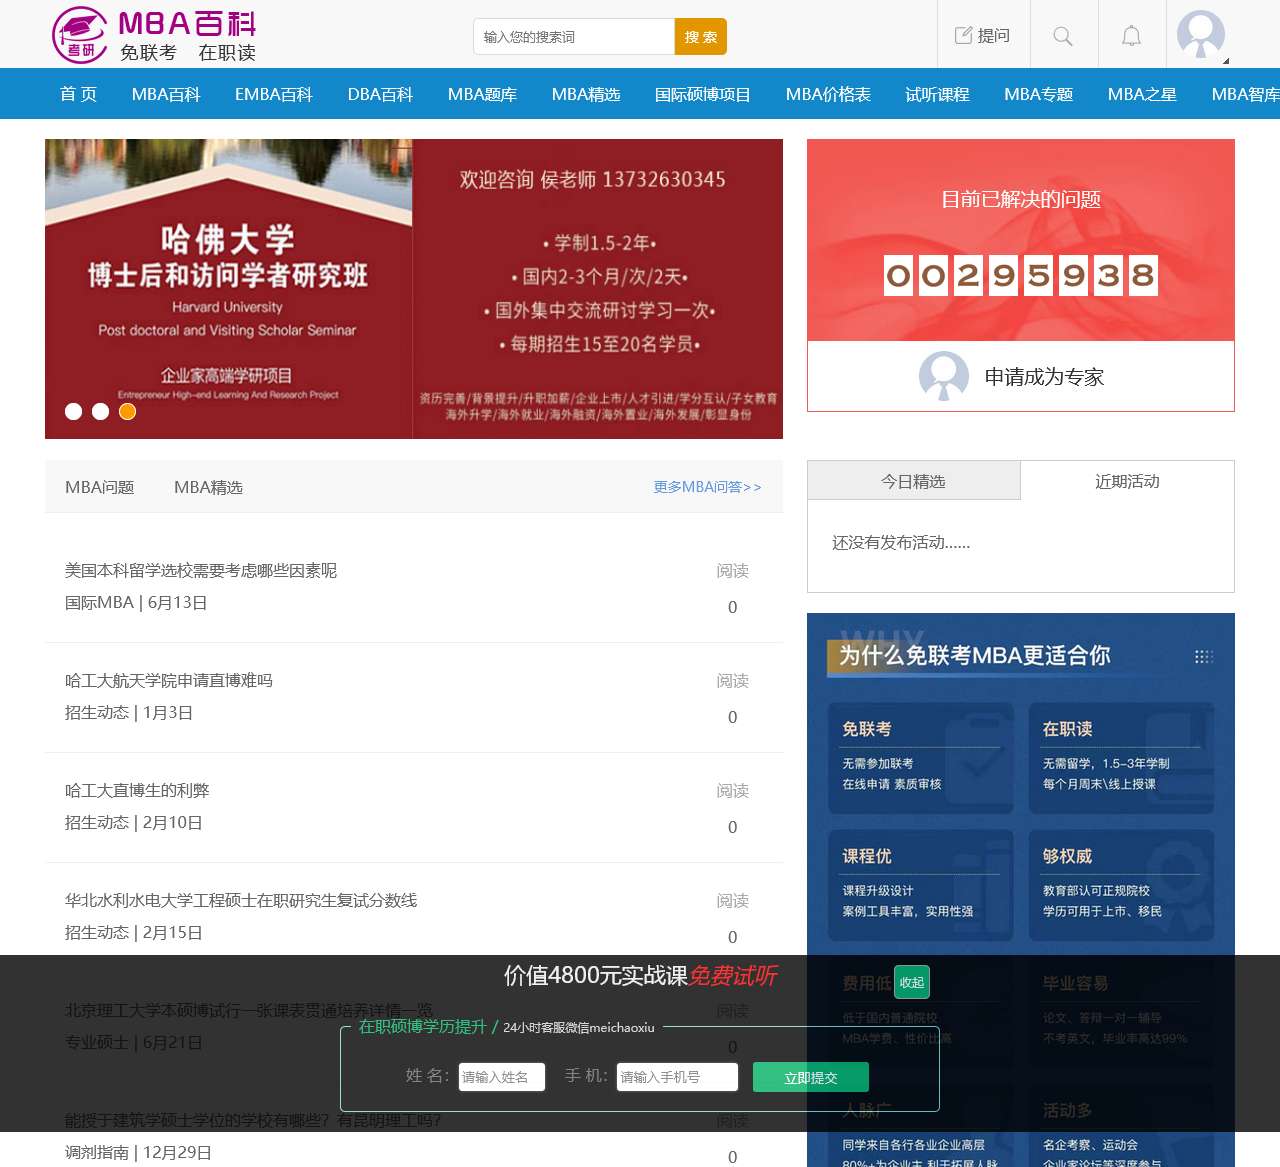Screen dimensions: 1280x1167
Task: Open question 哈工大航天学院申请直博难吗
Action: click(x=169, y=680)
